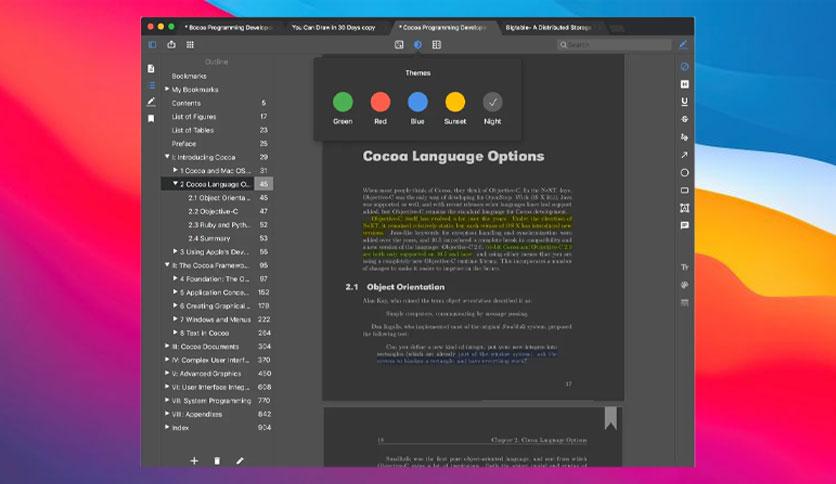Add a new outline entry with plus

tap(194, 461)
